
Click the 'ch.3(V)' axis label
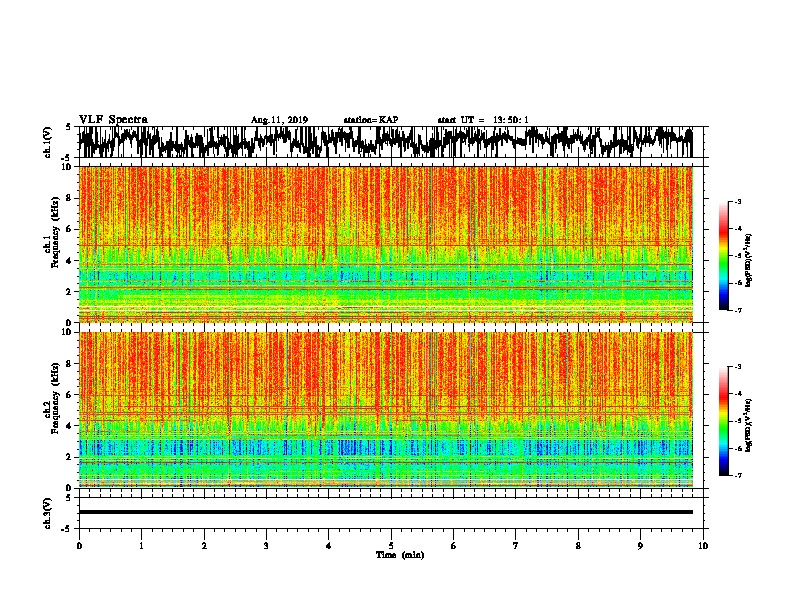click(x=47, y=513)
